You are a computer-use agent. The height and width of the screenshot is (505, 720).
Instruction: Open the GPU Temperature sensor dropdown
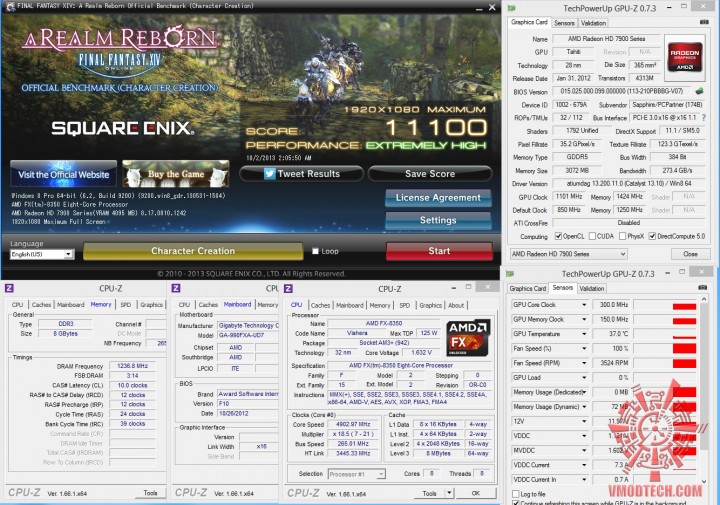click(x=584, y=334)
